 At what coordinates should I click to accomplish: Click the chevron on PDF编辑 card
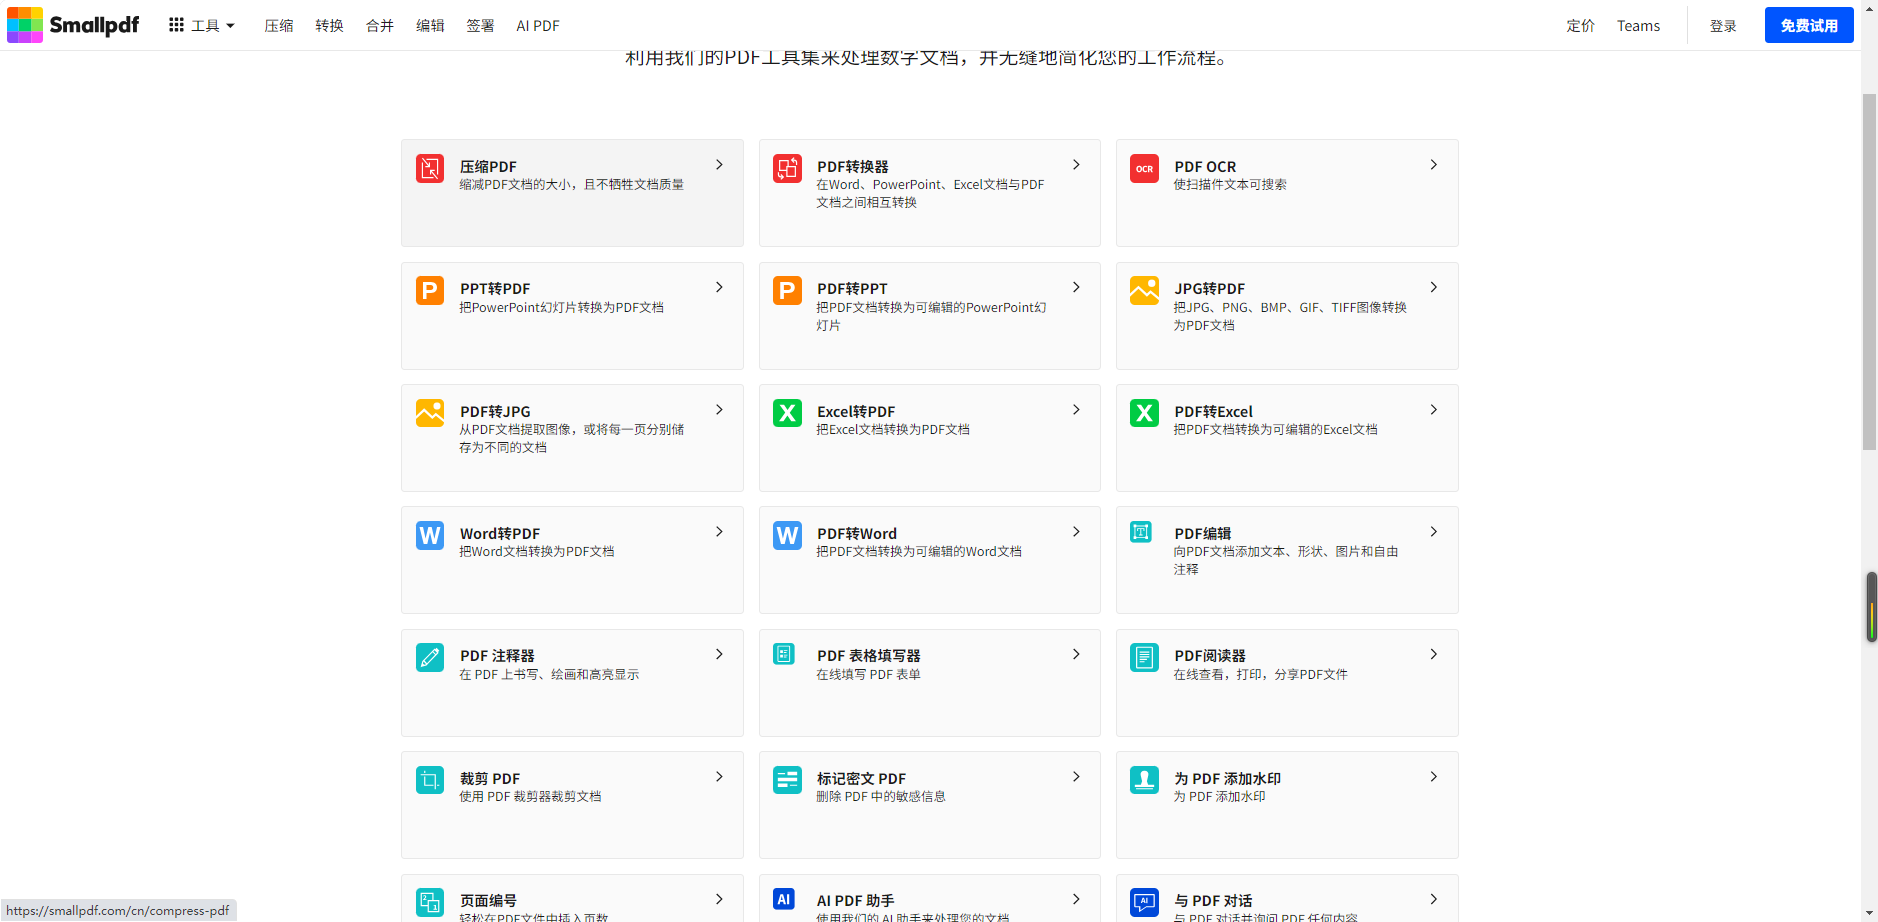[x=1433, y=532]
